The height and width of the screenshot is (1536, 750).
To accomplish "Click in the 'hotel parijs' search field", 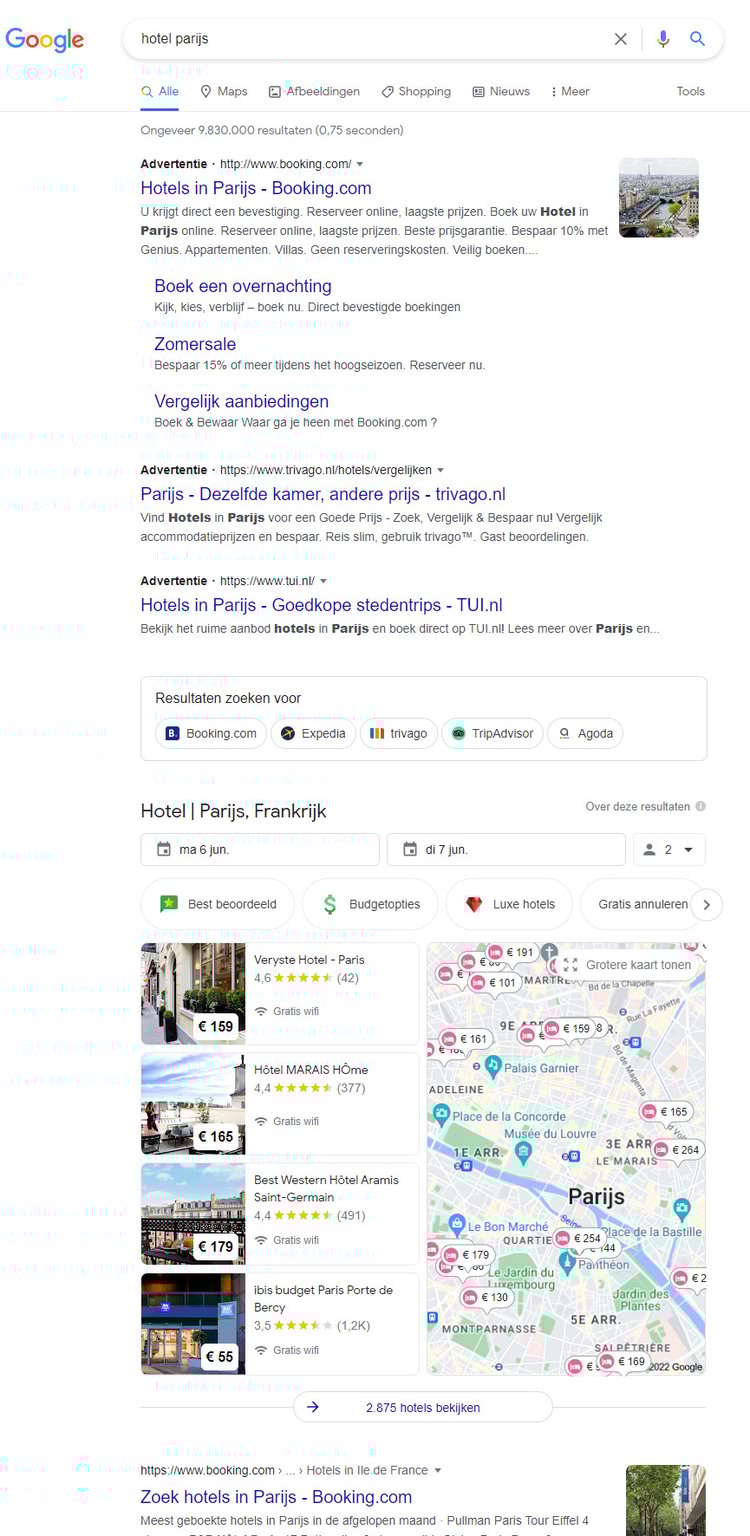I will pyautogui.click(x=370, y=39).
